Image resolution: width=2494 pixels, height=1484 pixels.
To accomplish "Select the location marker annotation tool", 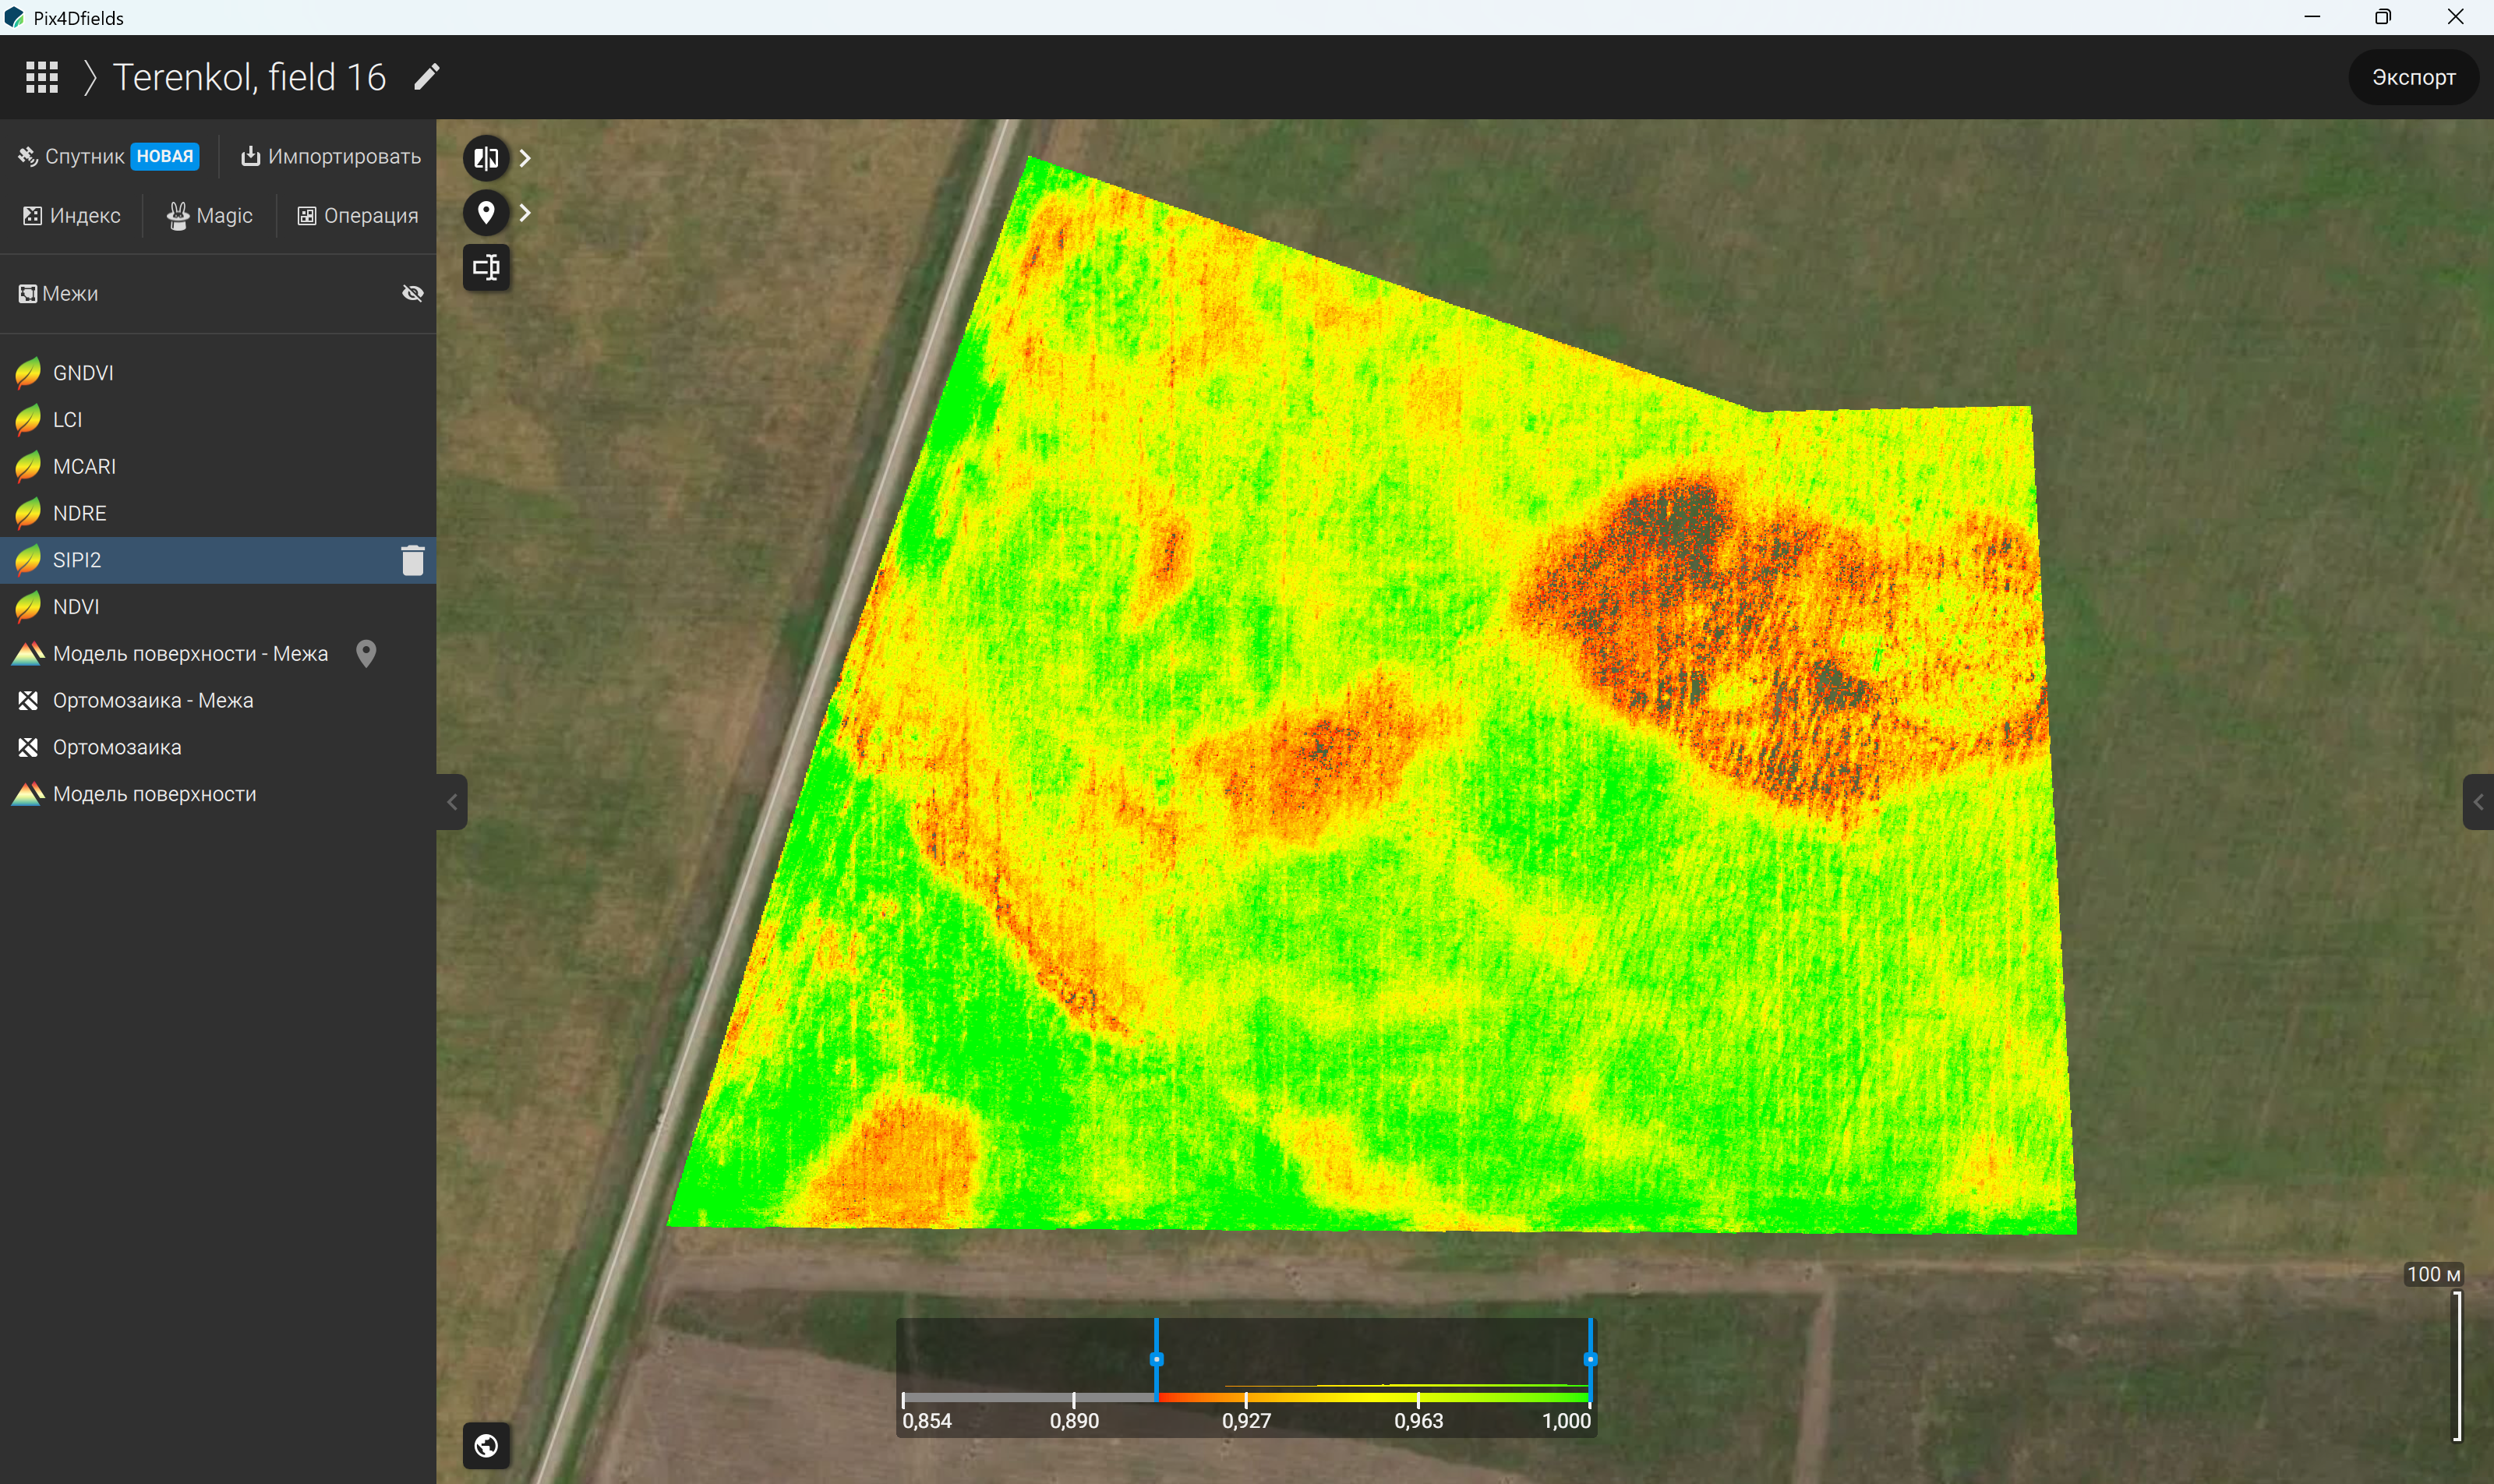I will 486,213.
